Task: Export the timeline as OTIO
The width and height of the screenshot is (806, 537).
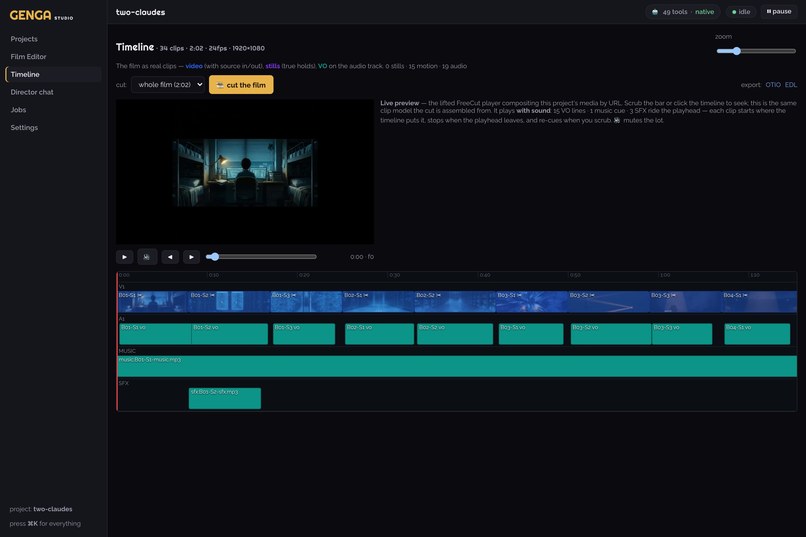Action: 773,85
